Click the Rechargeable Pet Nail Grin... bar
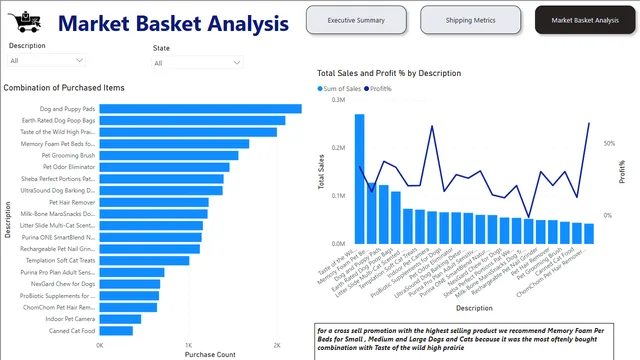The height and width of the screenshot is (360, 640). click(x=150, y=249)
